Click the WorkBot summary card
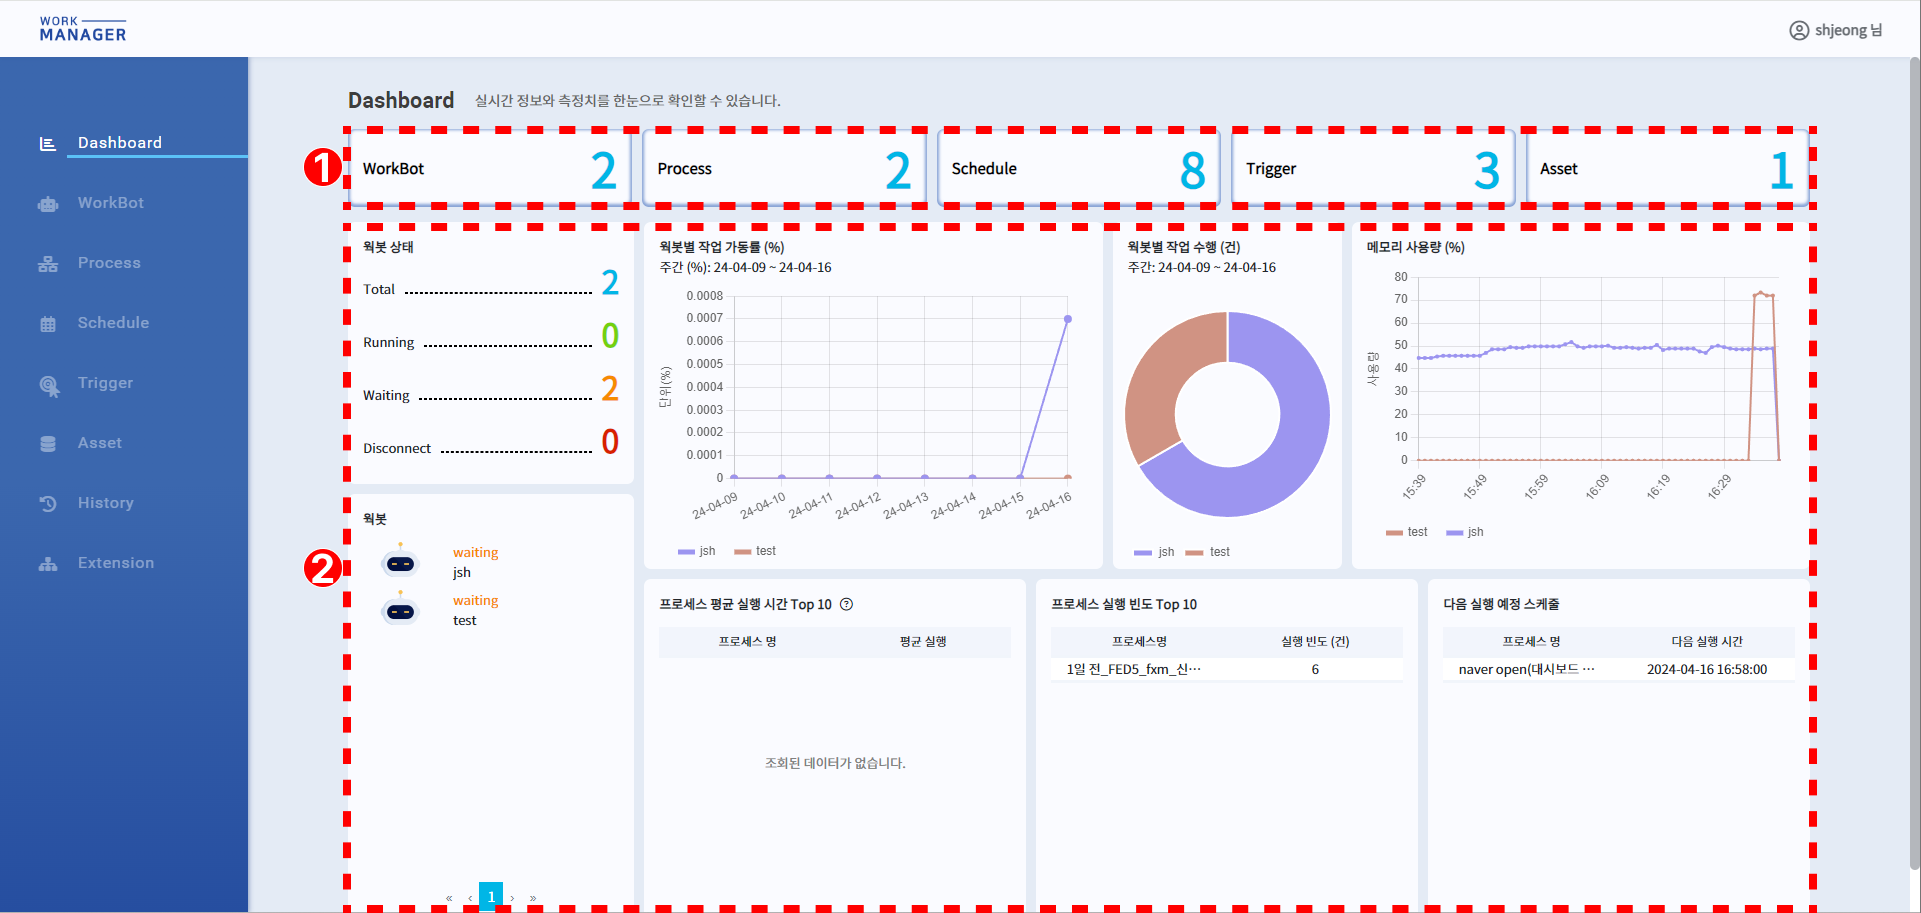 [x=490, y=169]
